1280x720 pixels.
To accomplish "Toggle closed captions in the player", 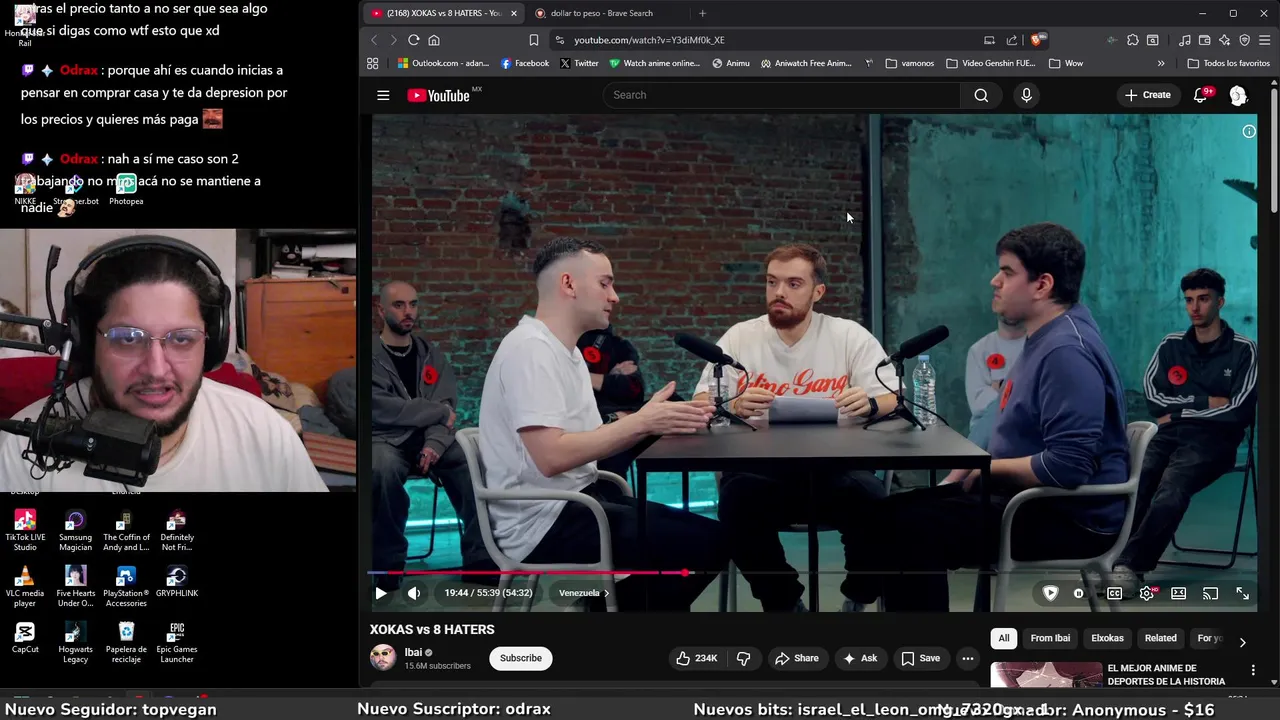I will coord(1114,593).
